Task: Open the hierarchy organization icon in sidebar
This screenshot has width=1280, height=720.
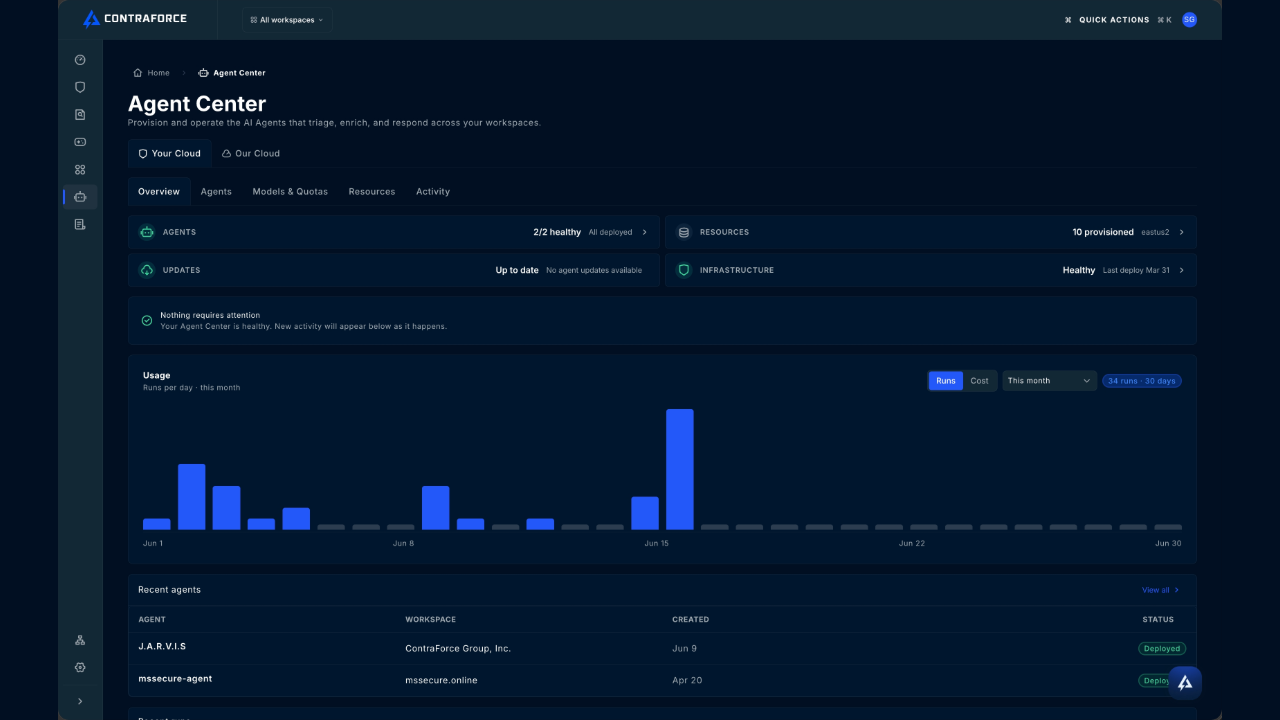Action: click(x=80, y=640)
